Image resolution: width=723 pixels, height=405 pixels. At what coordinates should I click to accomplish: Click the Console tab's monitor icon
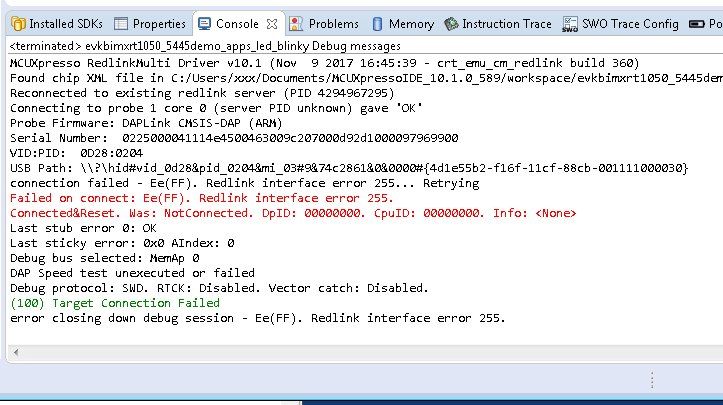(x=205, y=23)
